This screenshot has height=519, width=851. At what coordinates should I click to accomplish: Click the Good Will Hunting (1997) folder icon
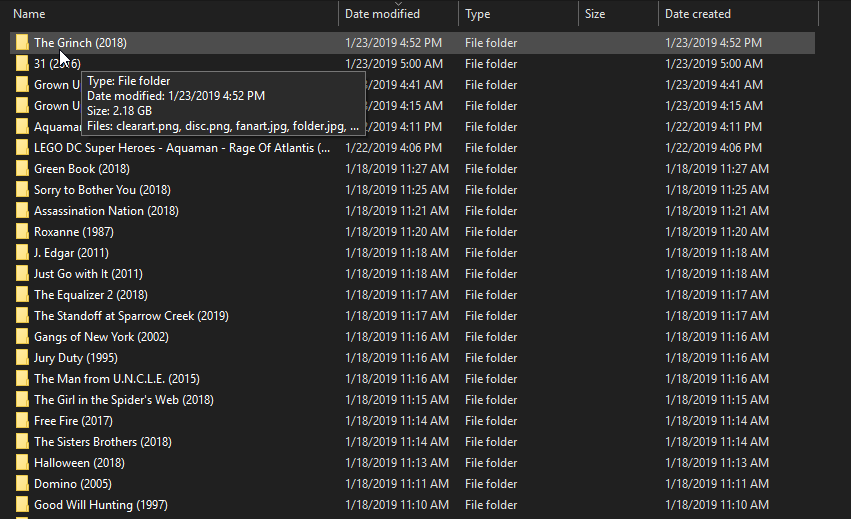[22, 505]
